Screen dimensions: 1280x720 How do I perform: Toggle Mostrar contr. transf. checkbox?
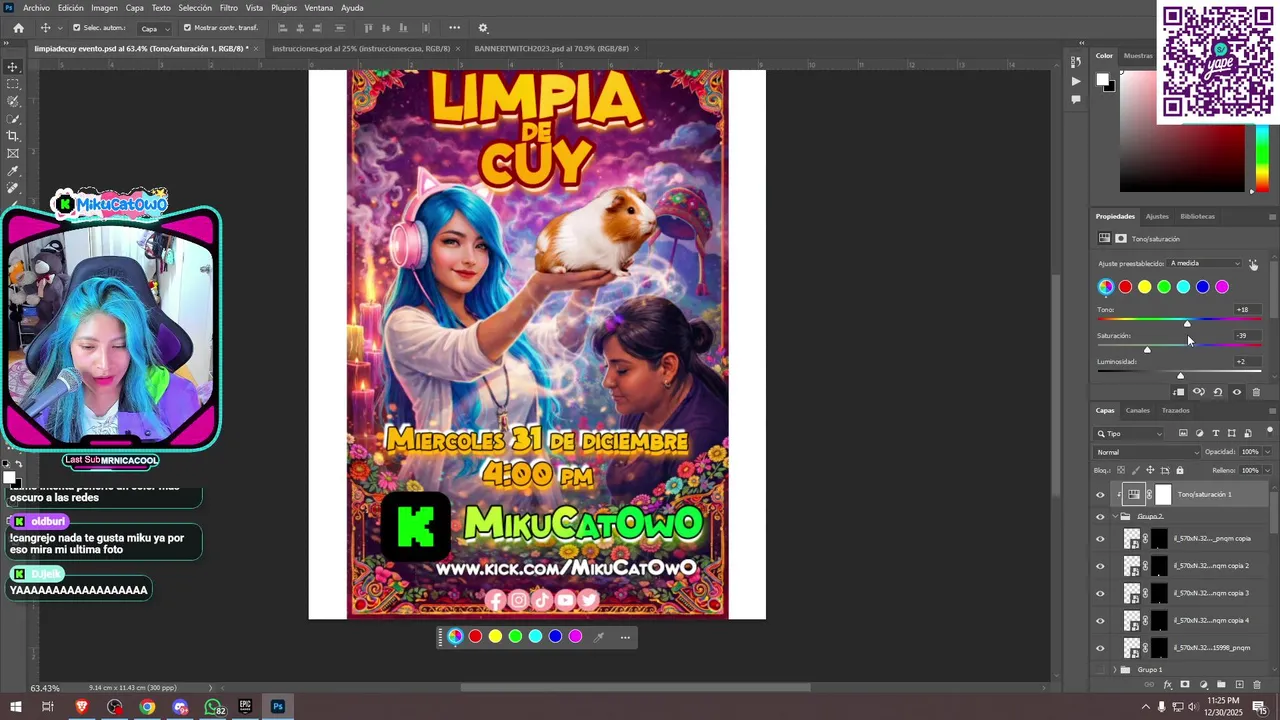[187, 28]
